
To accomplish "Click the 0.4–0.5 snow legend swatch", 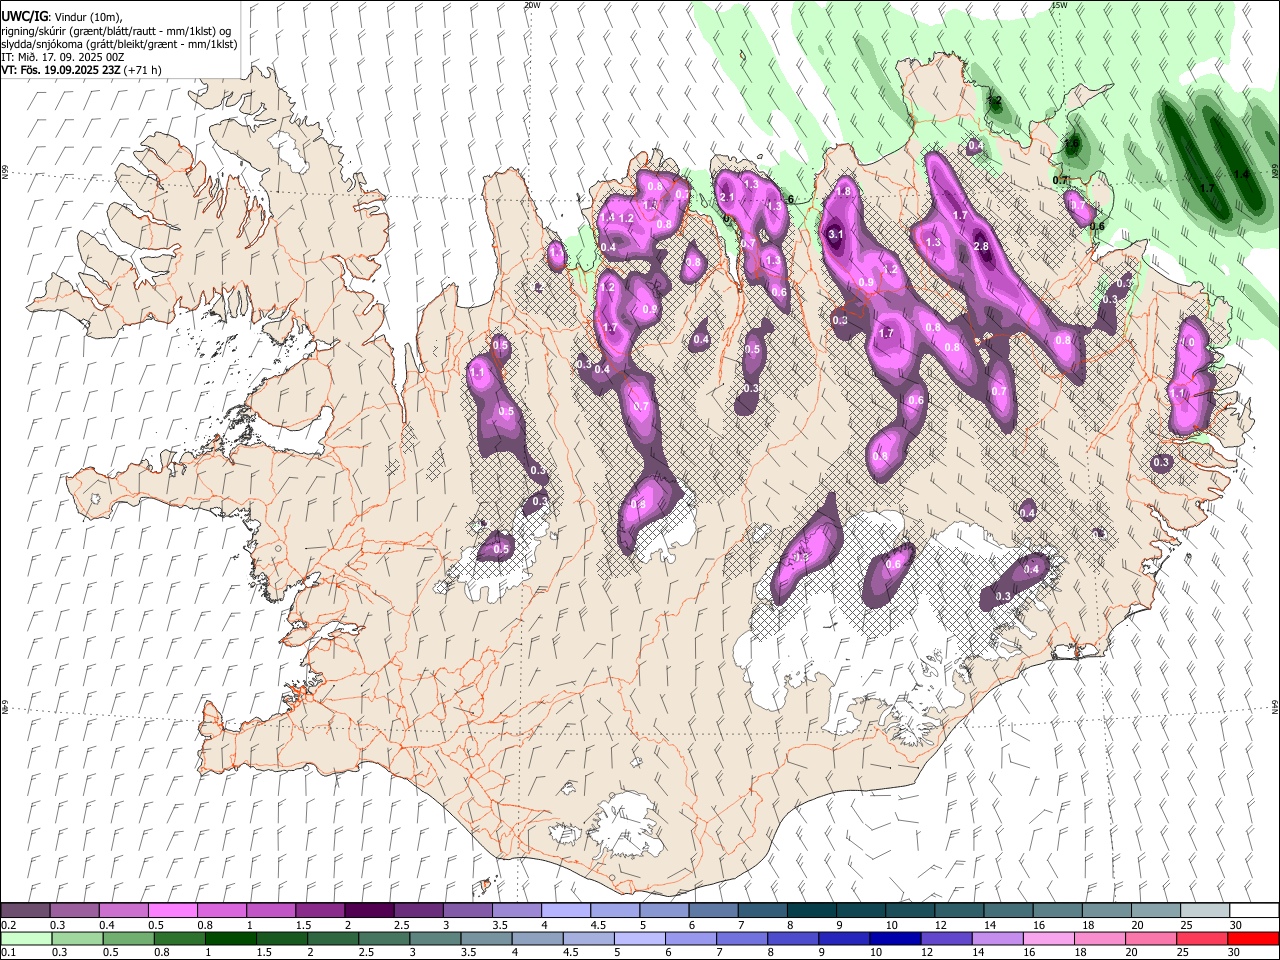I will coord(123,910).
